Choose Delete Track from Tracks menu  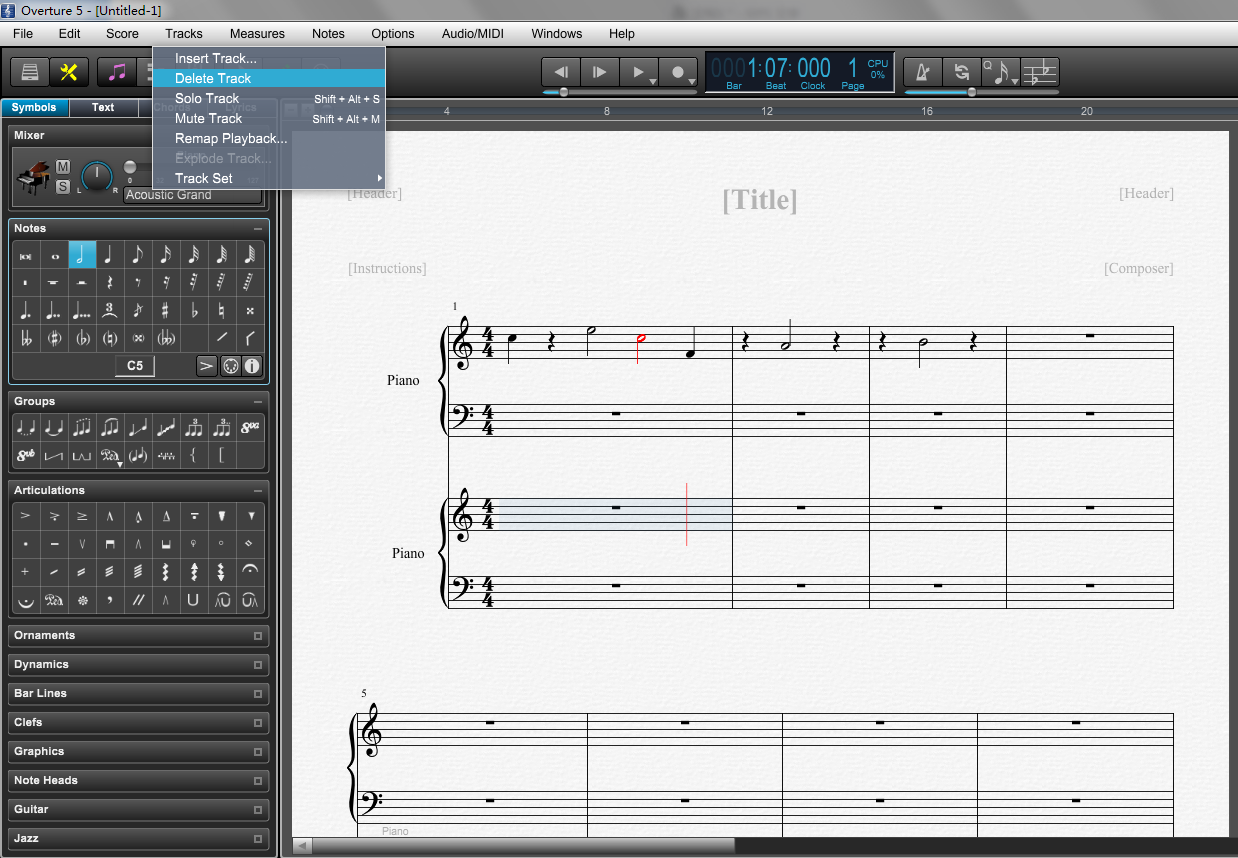click(212, 78)
